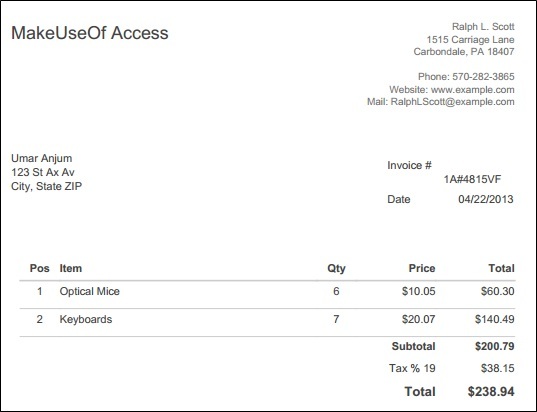Click the Price column header
Screen dimensions: 537x412
click(422, 268)
